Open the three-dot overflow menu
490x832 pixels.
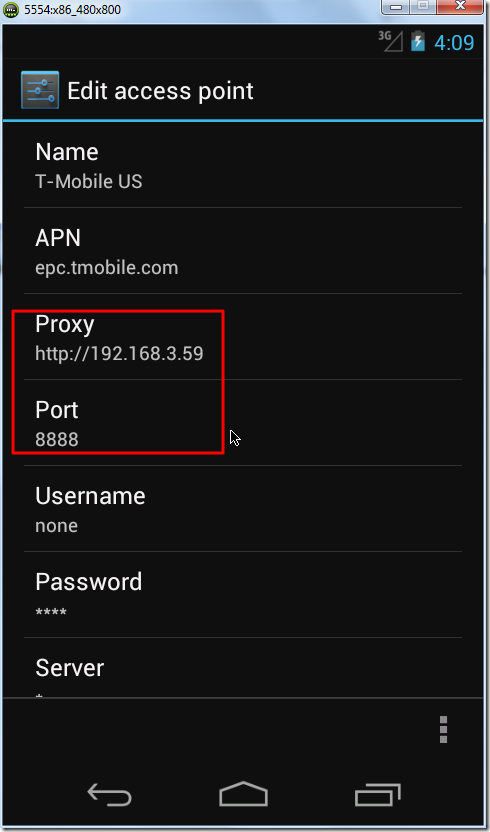(443, 730)
